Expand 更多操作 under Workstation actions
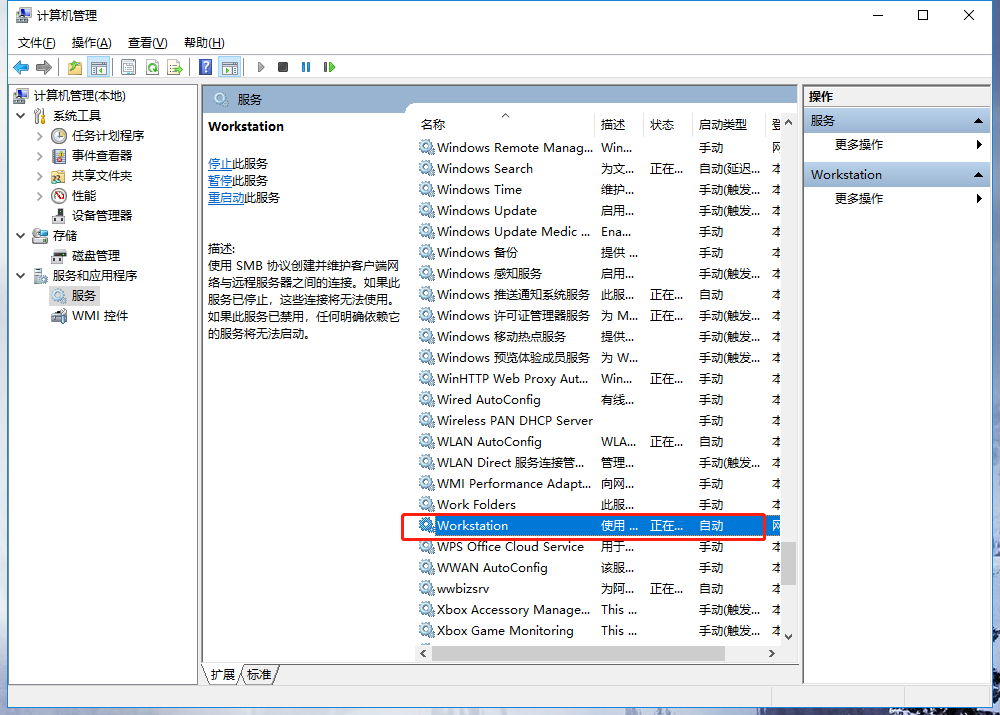The height and width of the screenshot is (715, 1000). [859, 198]
